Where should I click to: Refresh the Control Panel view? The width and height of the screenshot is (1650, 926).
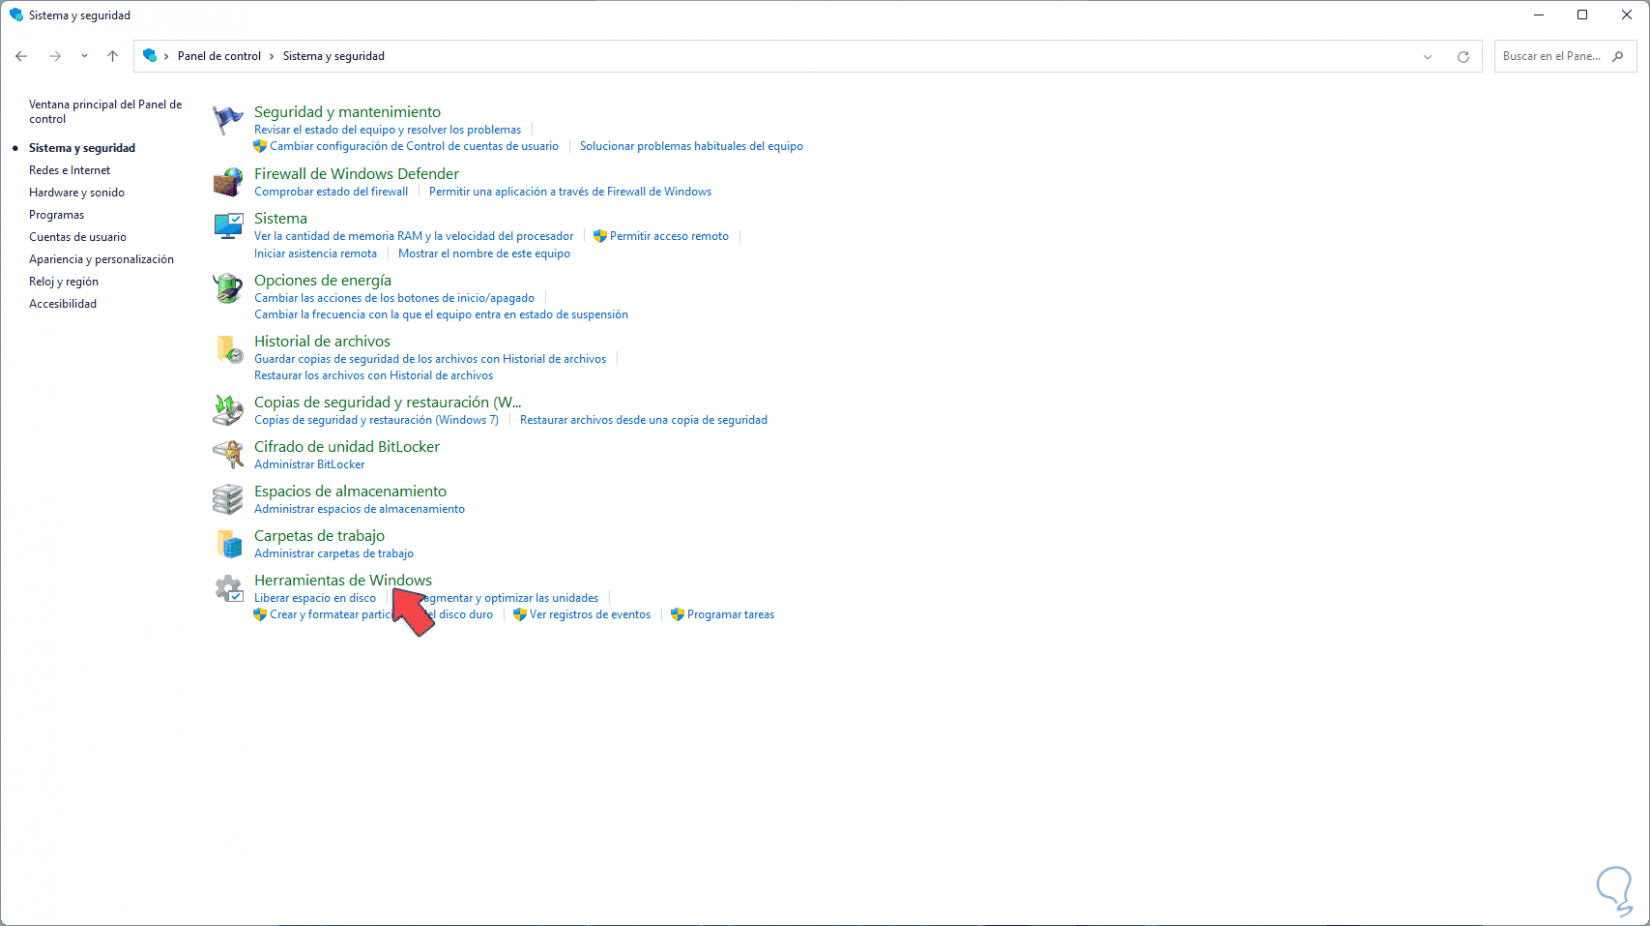pyautogui.click(x=1463, y=57)
